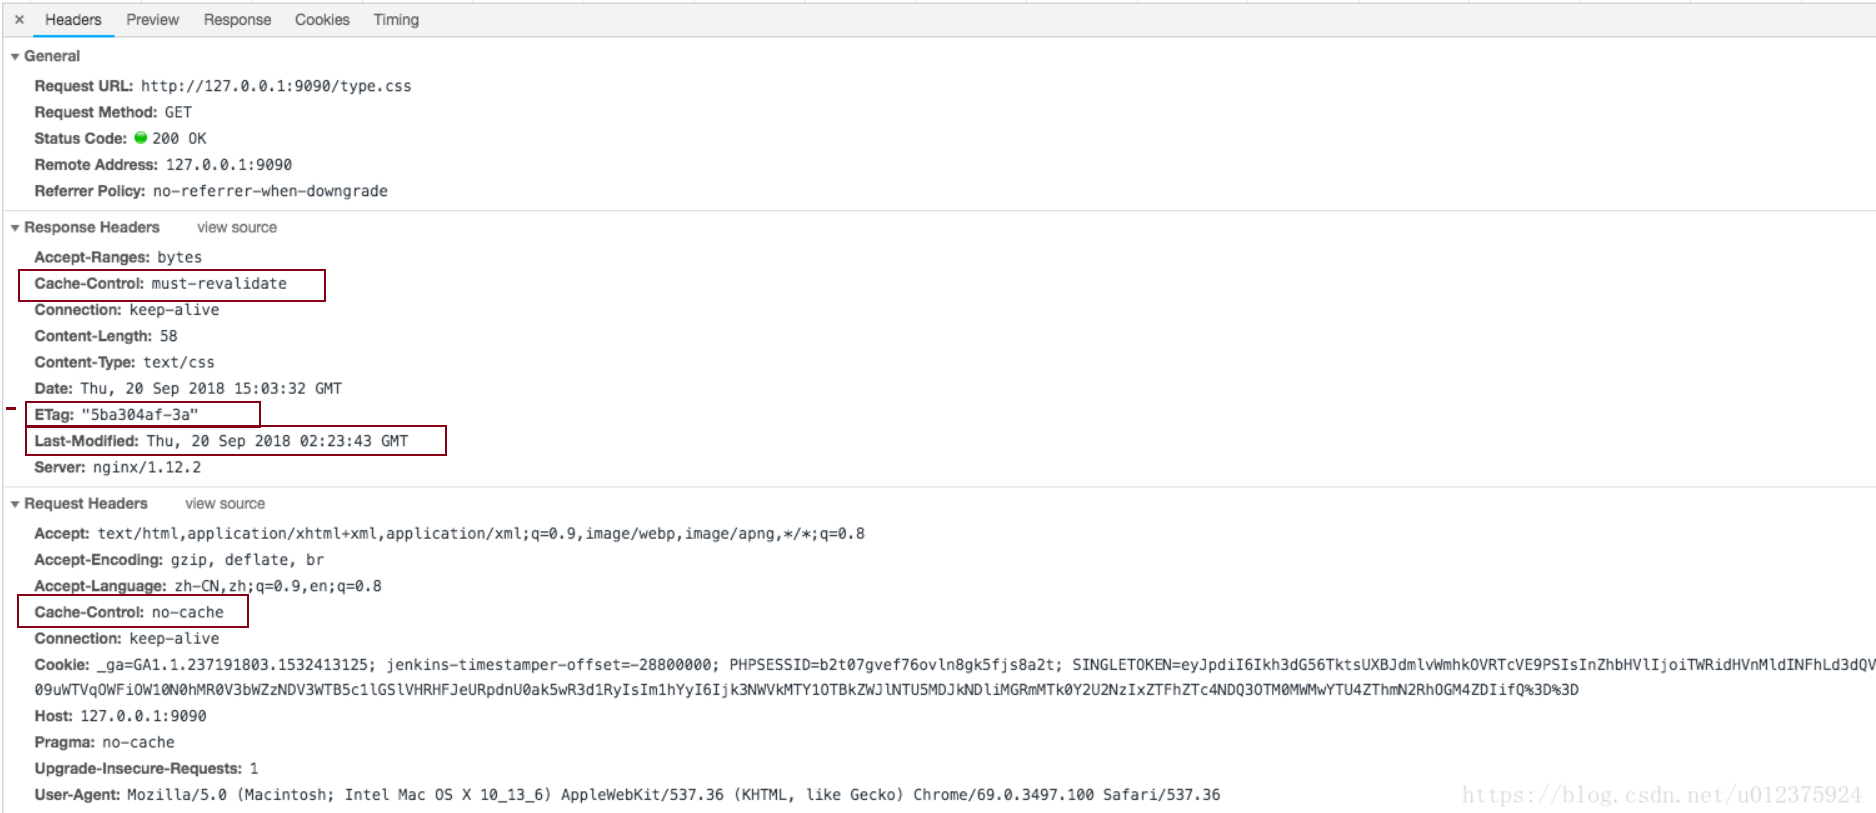Open the Timing tab
The height and width of the screenshot is (813, 1876).
(396, 20)
